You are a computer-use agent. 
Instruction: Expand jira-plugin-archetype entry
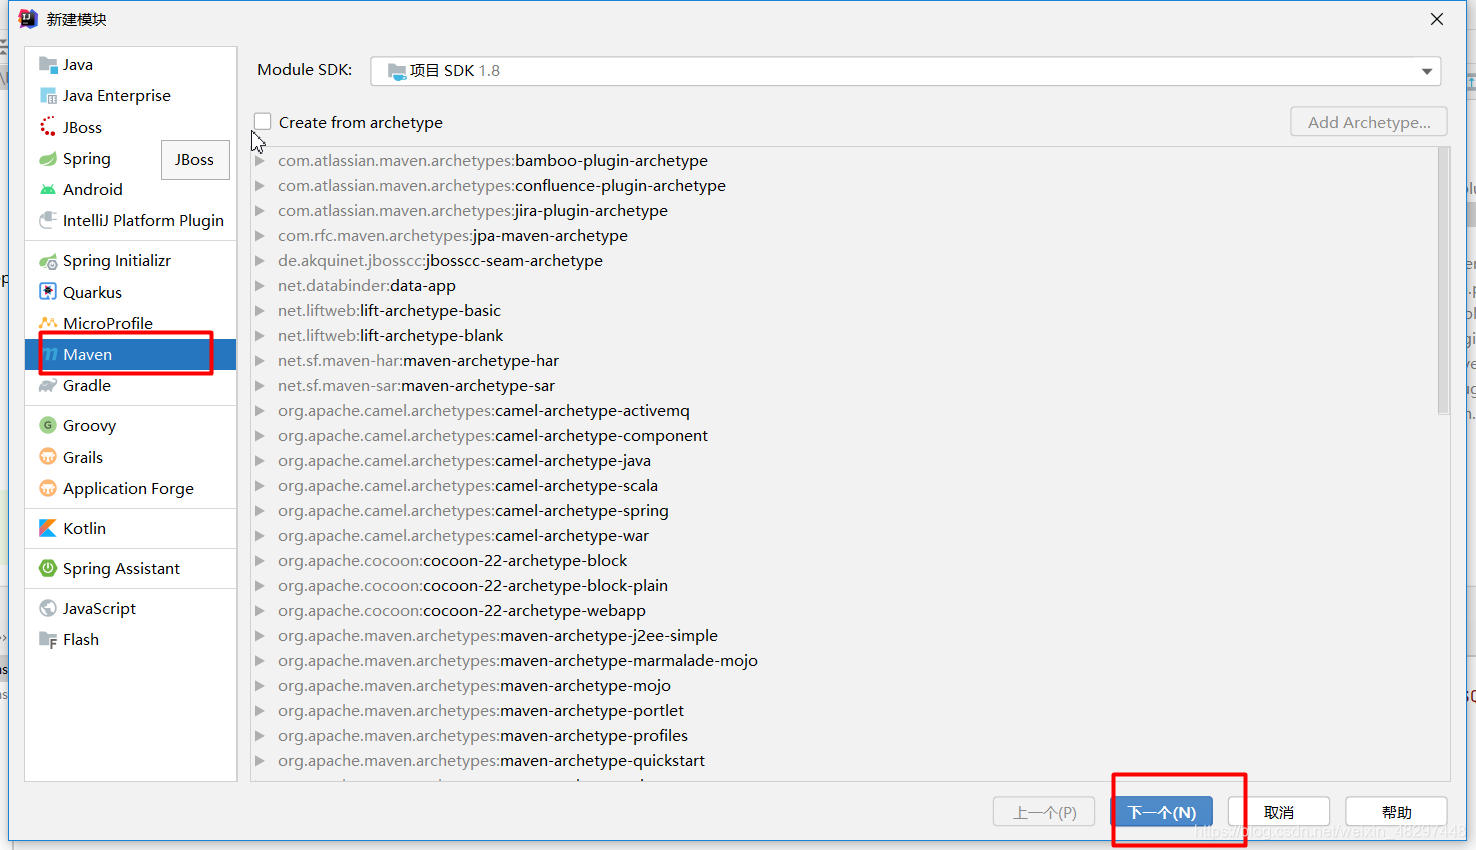click(x=260, y=211)
